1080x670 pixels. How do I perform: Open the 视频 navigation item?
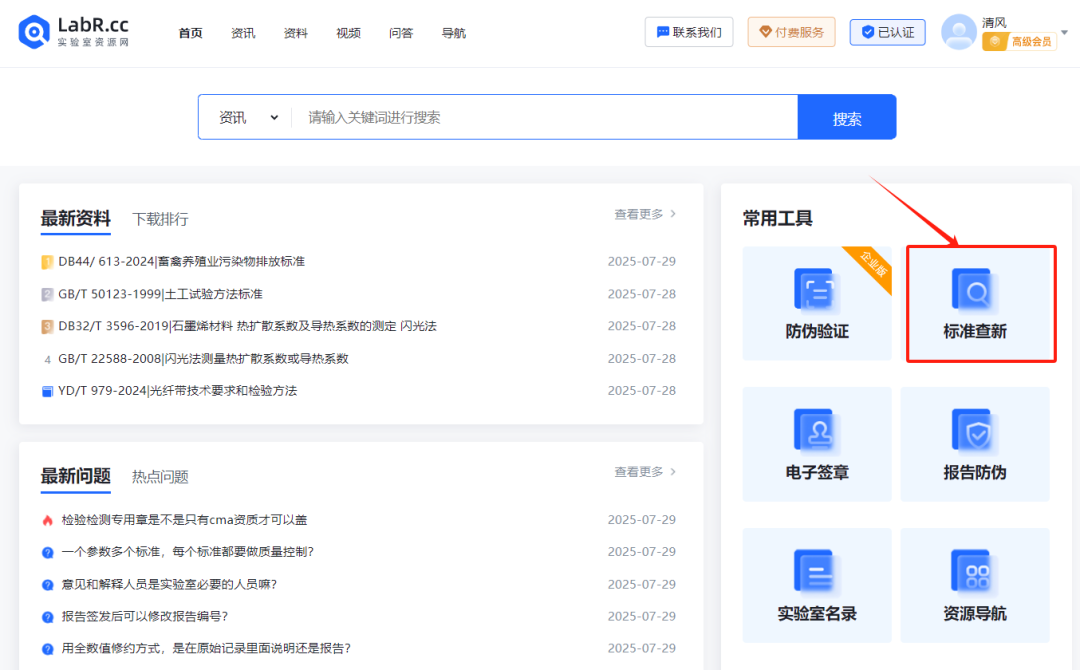[348, 33]
